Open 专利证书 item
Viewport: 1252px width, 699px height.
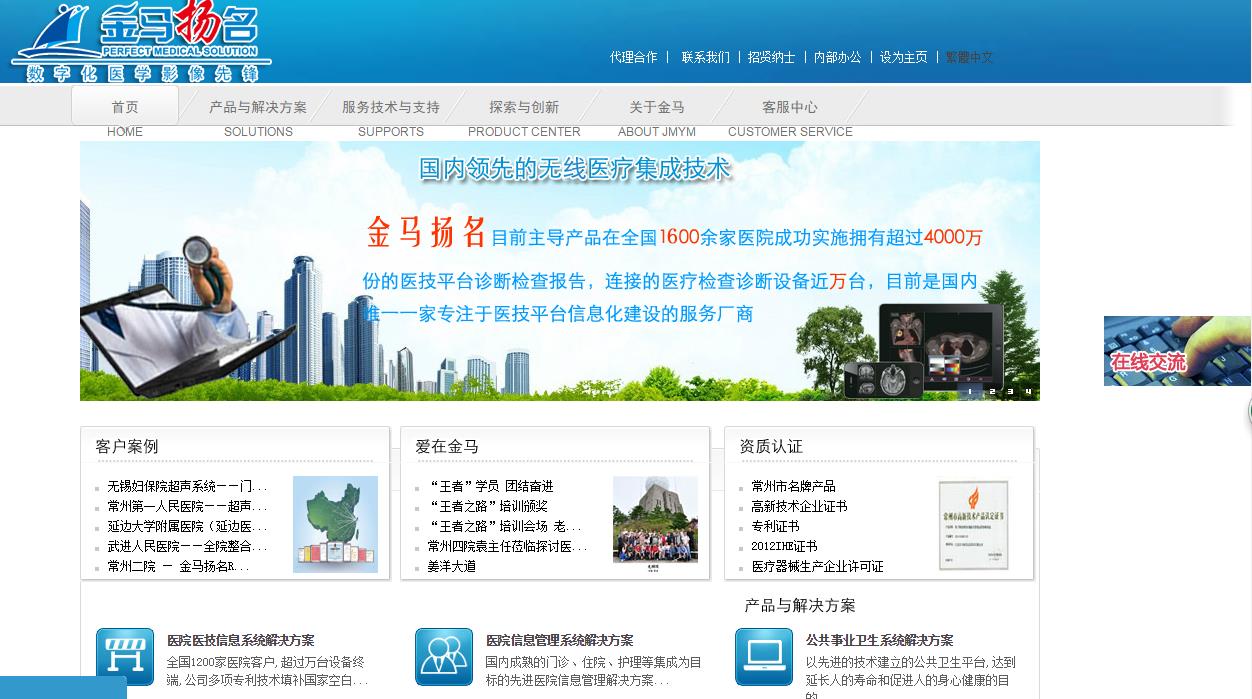775,526
